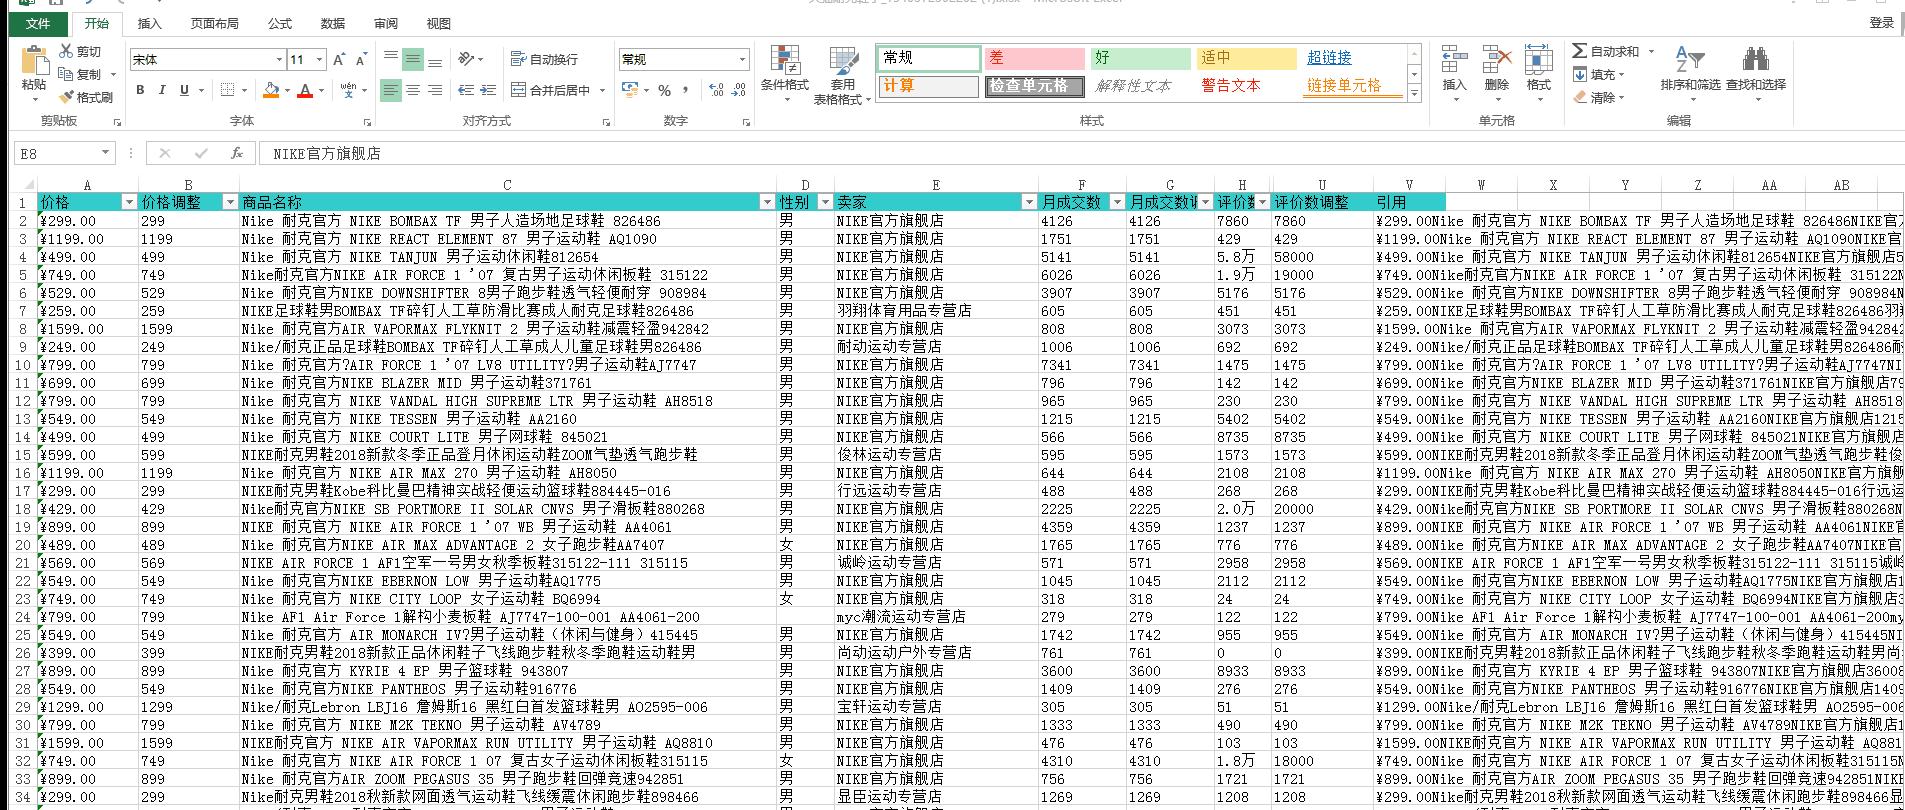
Task: Open the 常规 number format dropdown
Action: pos(742,60)
